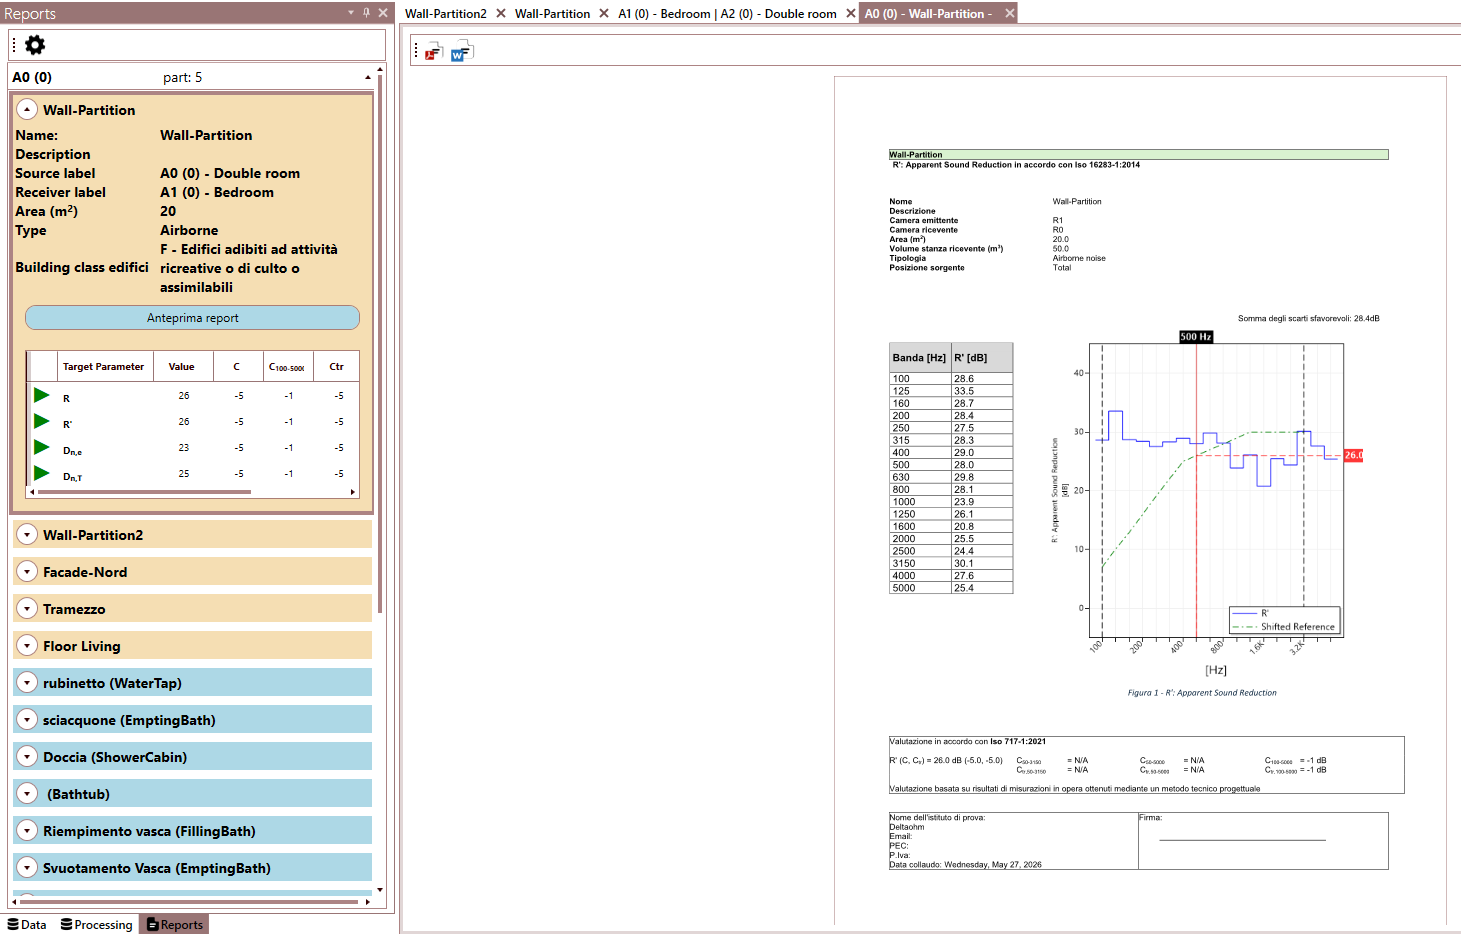Close the Wall-Partition document tab
1461x934 pixels.
coord(604,14)
